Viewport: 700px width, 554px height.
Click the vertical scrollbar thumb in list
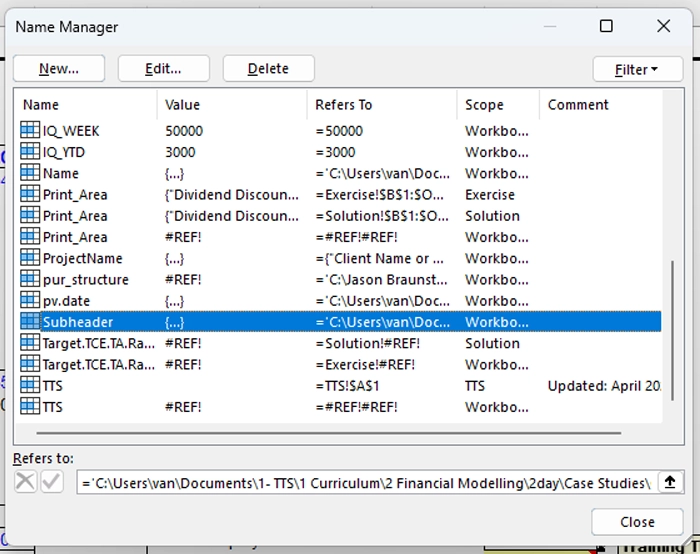(x=672, y=330)
